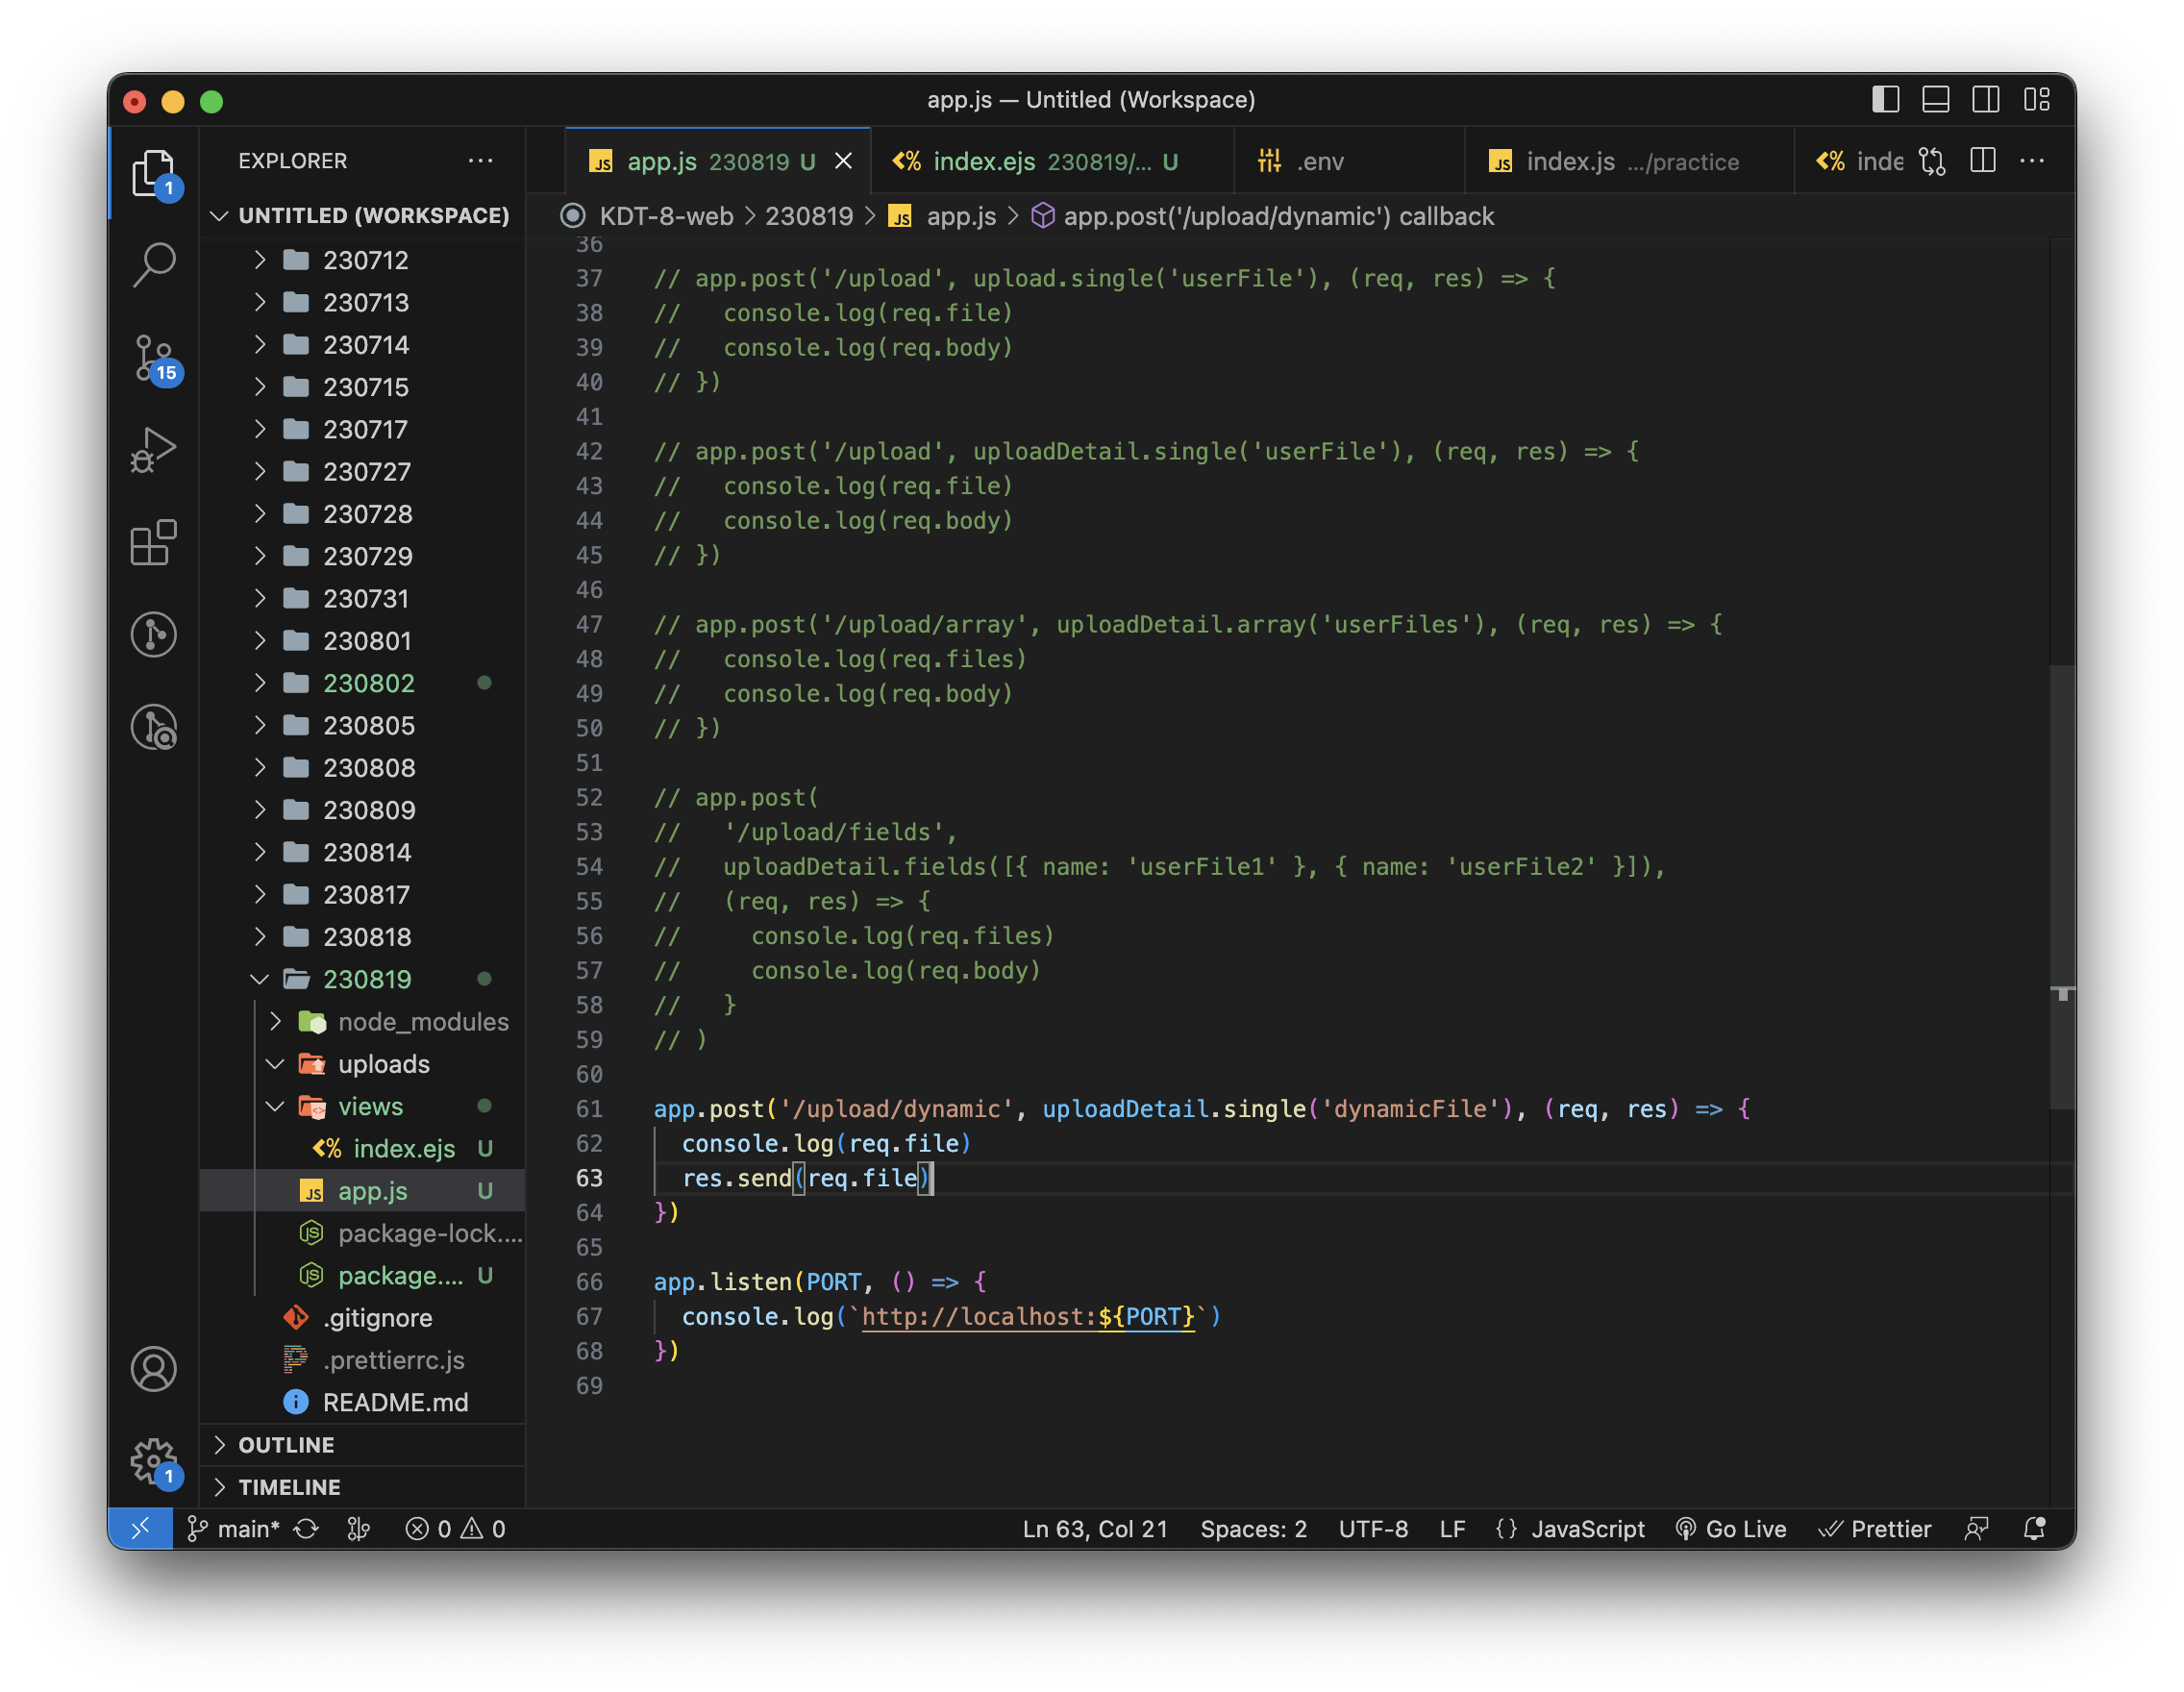Viewport: 2184px width, 1692px height.
Task: Open the GitLens Inspect activity icon
Action: tap(153, 727)
